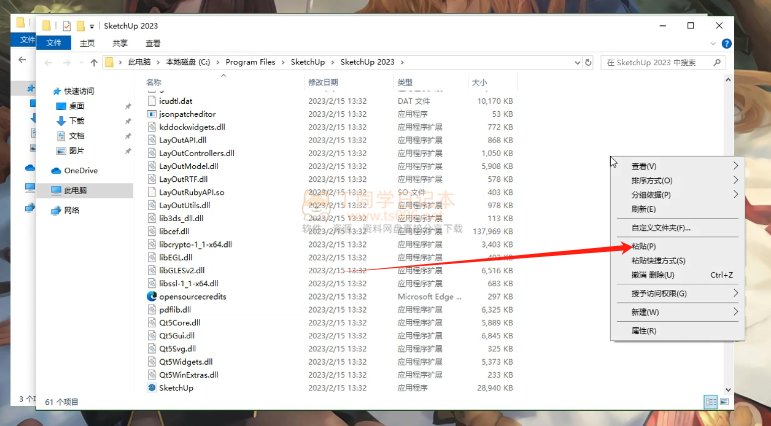This screenshot has height=426, width=771.
Task: Click the Back navigation arrow
Action: [48, 62]
